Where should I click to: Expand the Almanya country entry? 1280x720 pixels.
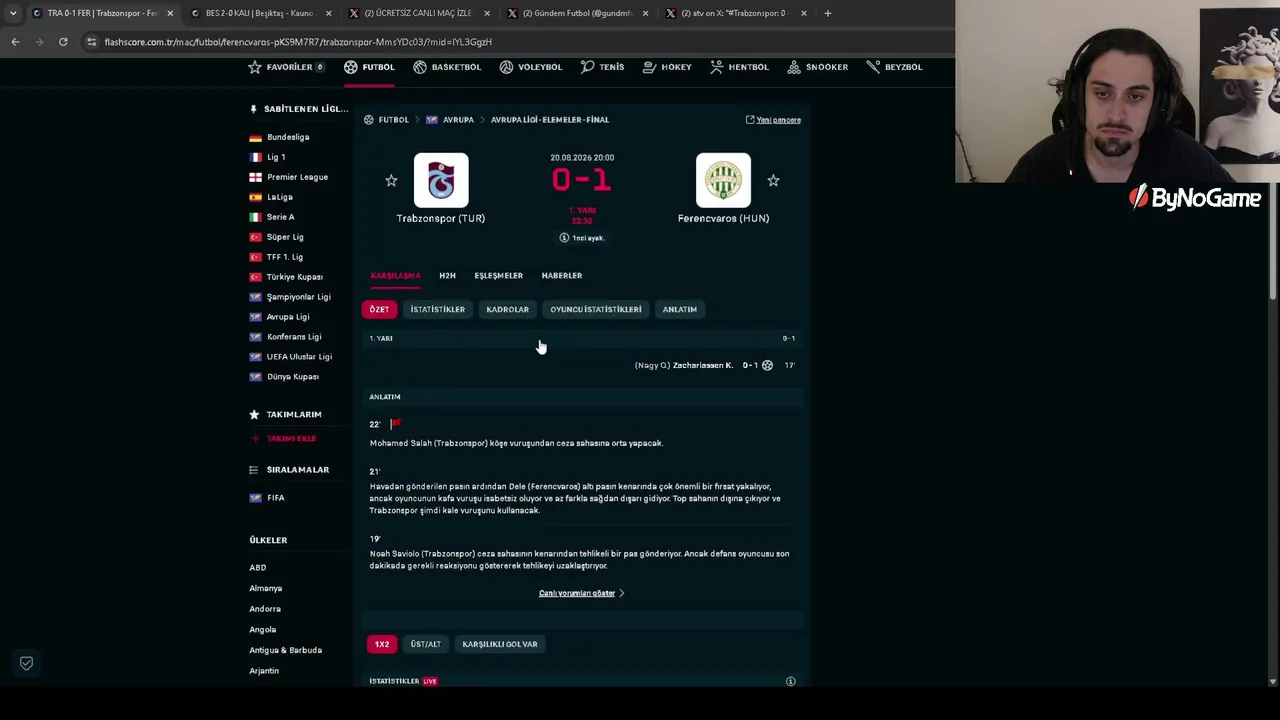click(266, 589)
